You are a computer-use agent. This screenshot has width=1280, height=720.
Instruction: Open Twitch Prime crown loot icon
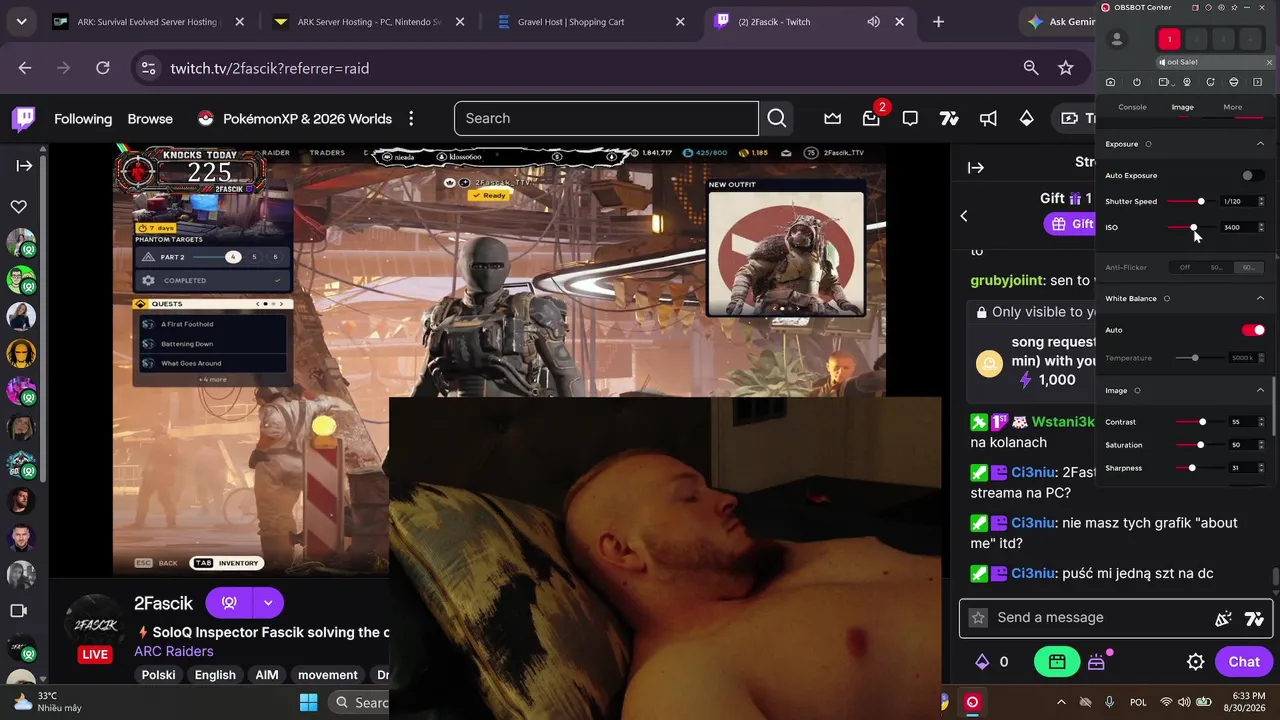click(x=832, y=118)
